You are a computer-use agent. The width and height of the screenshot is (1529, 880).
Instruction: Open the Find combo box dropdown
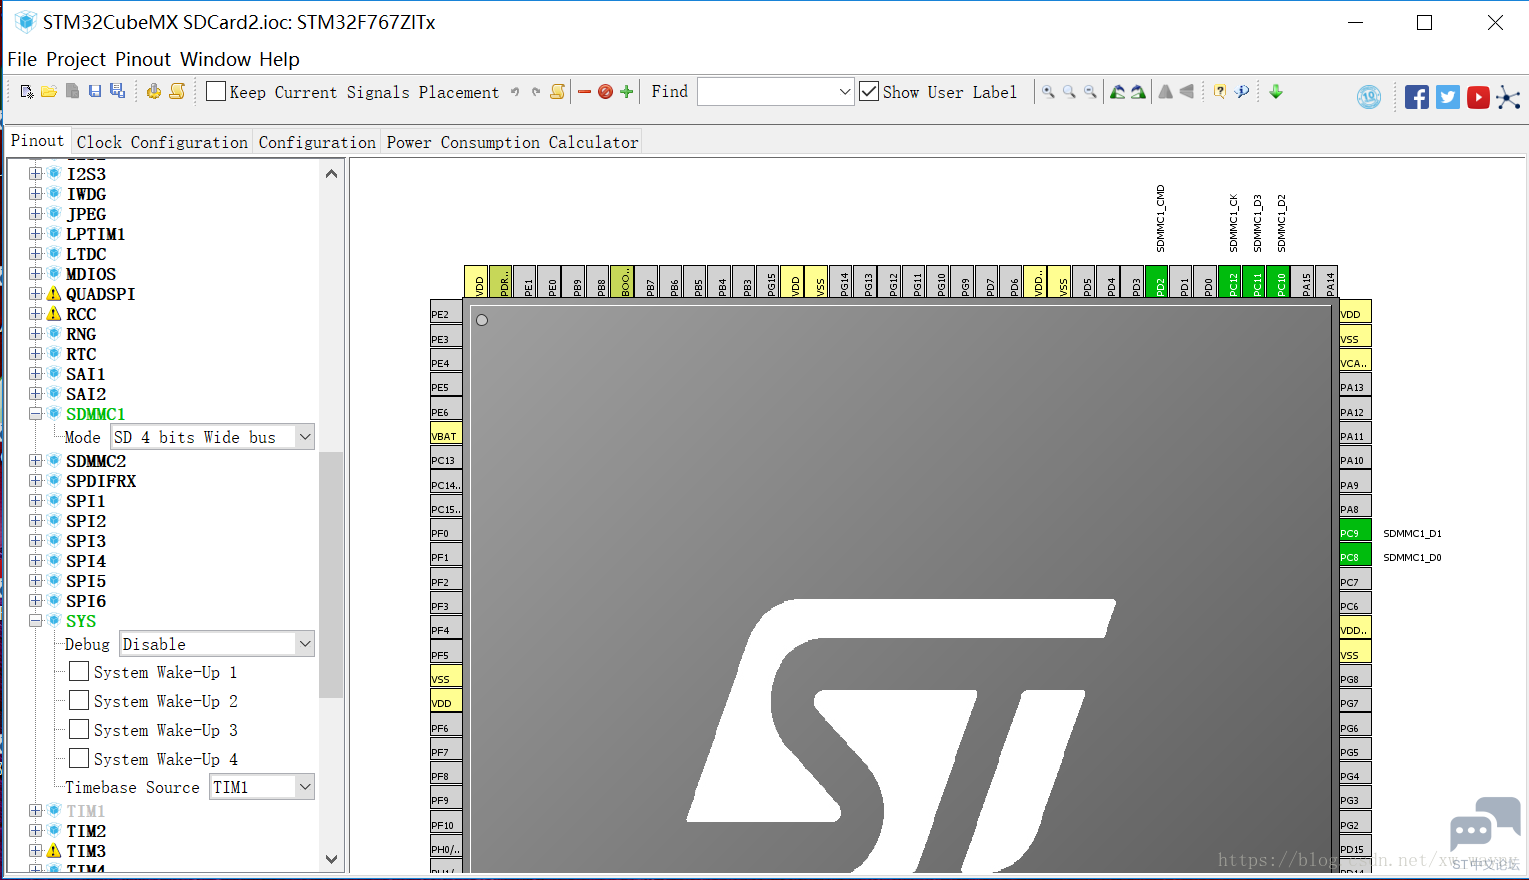[845, 92]
